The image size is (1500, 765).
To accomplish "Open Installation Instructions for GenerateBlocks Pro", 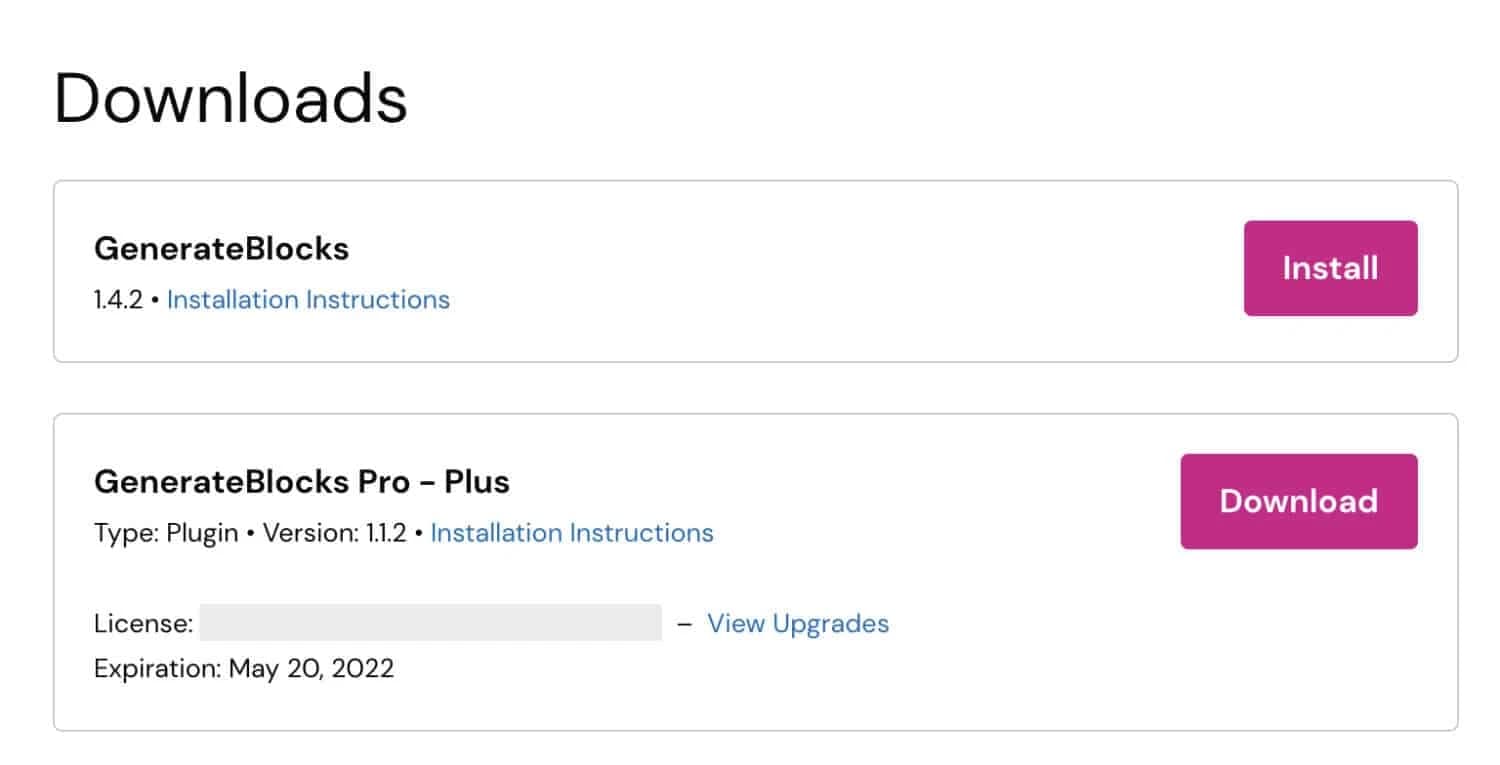I will [x=571, y=533].
